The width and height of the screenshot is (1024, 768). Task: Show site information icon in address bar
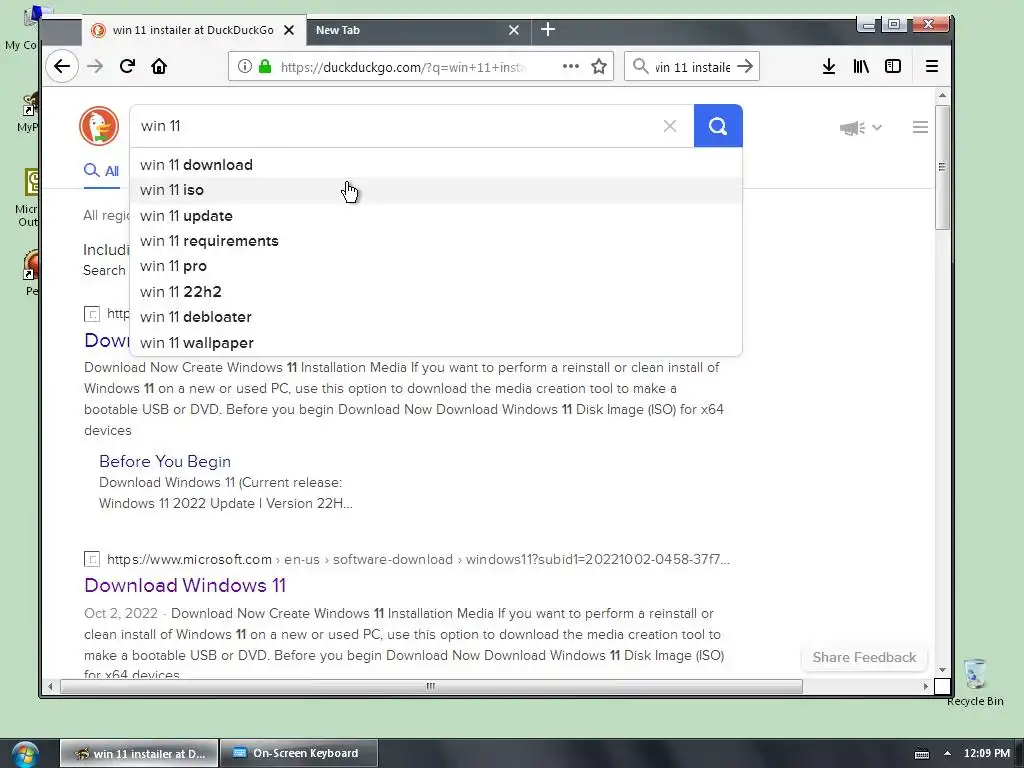coord(244,66)
